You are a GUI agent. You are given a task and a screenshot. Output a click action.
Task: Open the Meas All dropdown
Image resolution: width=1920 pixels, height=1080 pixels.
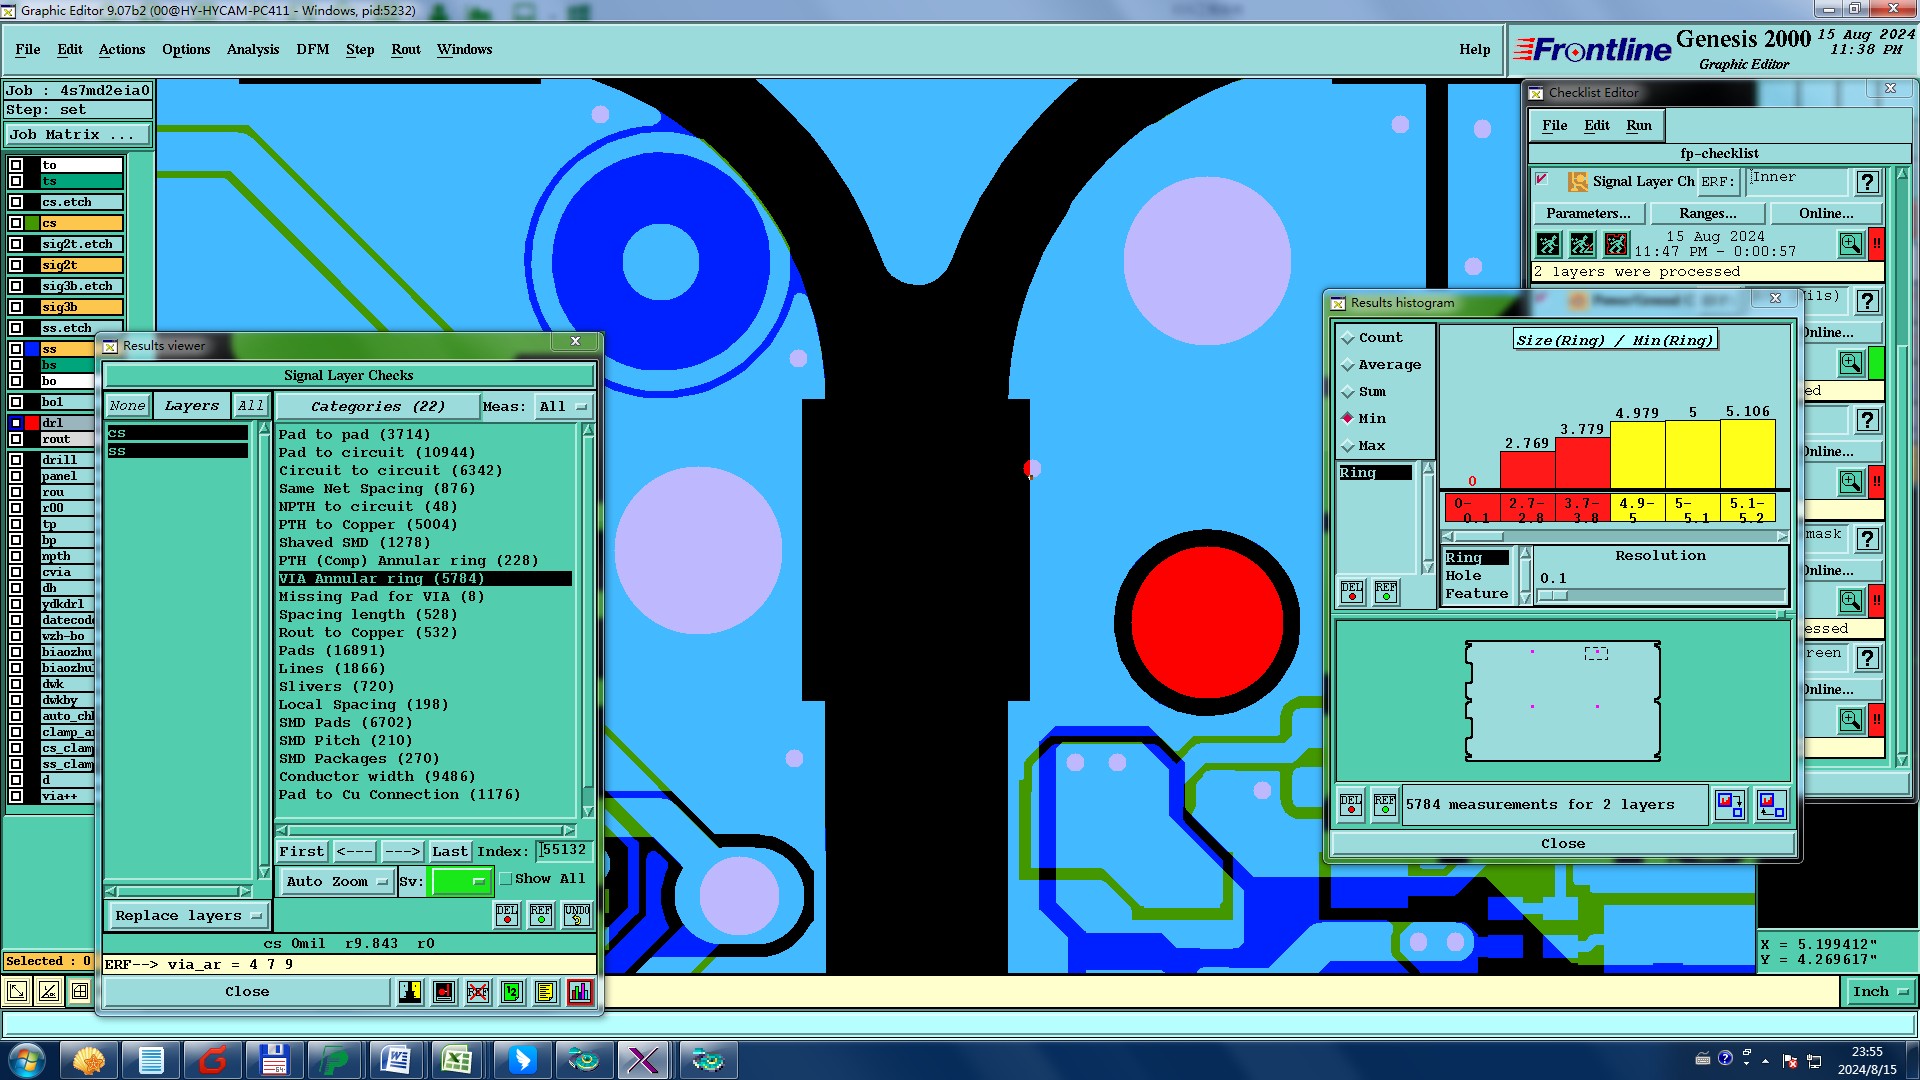(x=564, y=407)
